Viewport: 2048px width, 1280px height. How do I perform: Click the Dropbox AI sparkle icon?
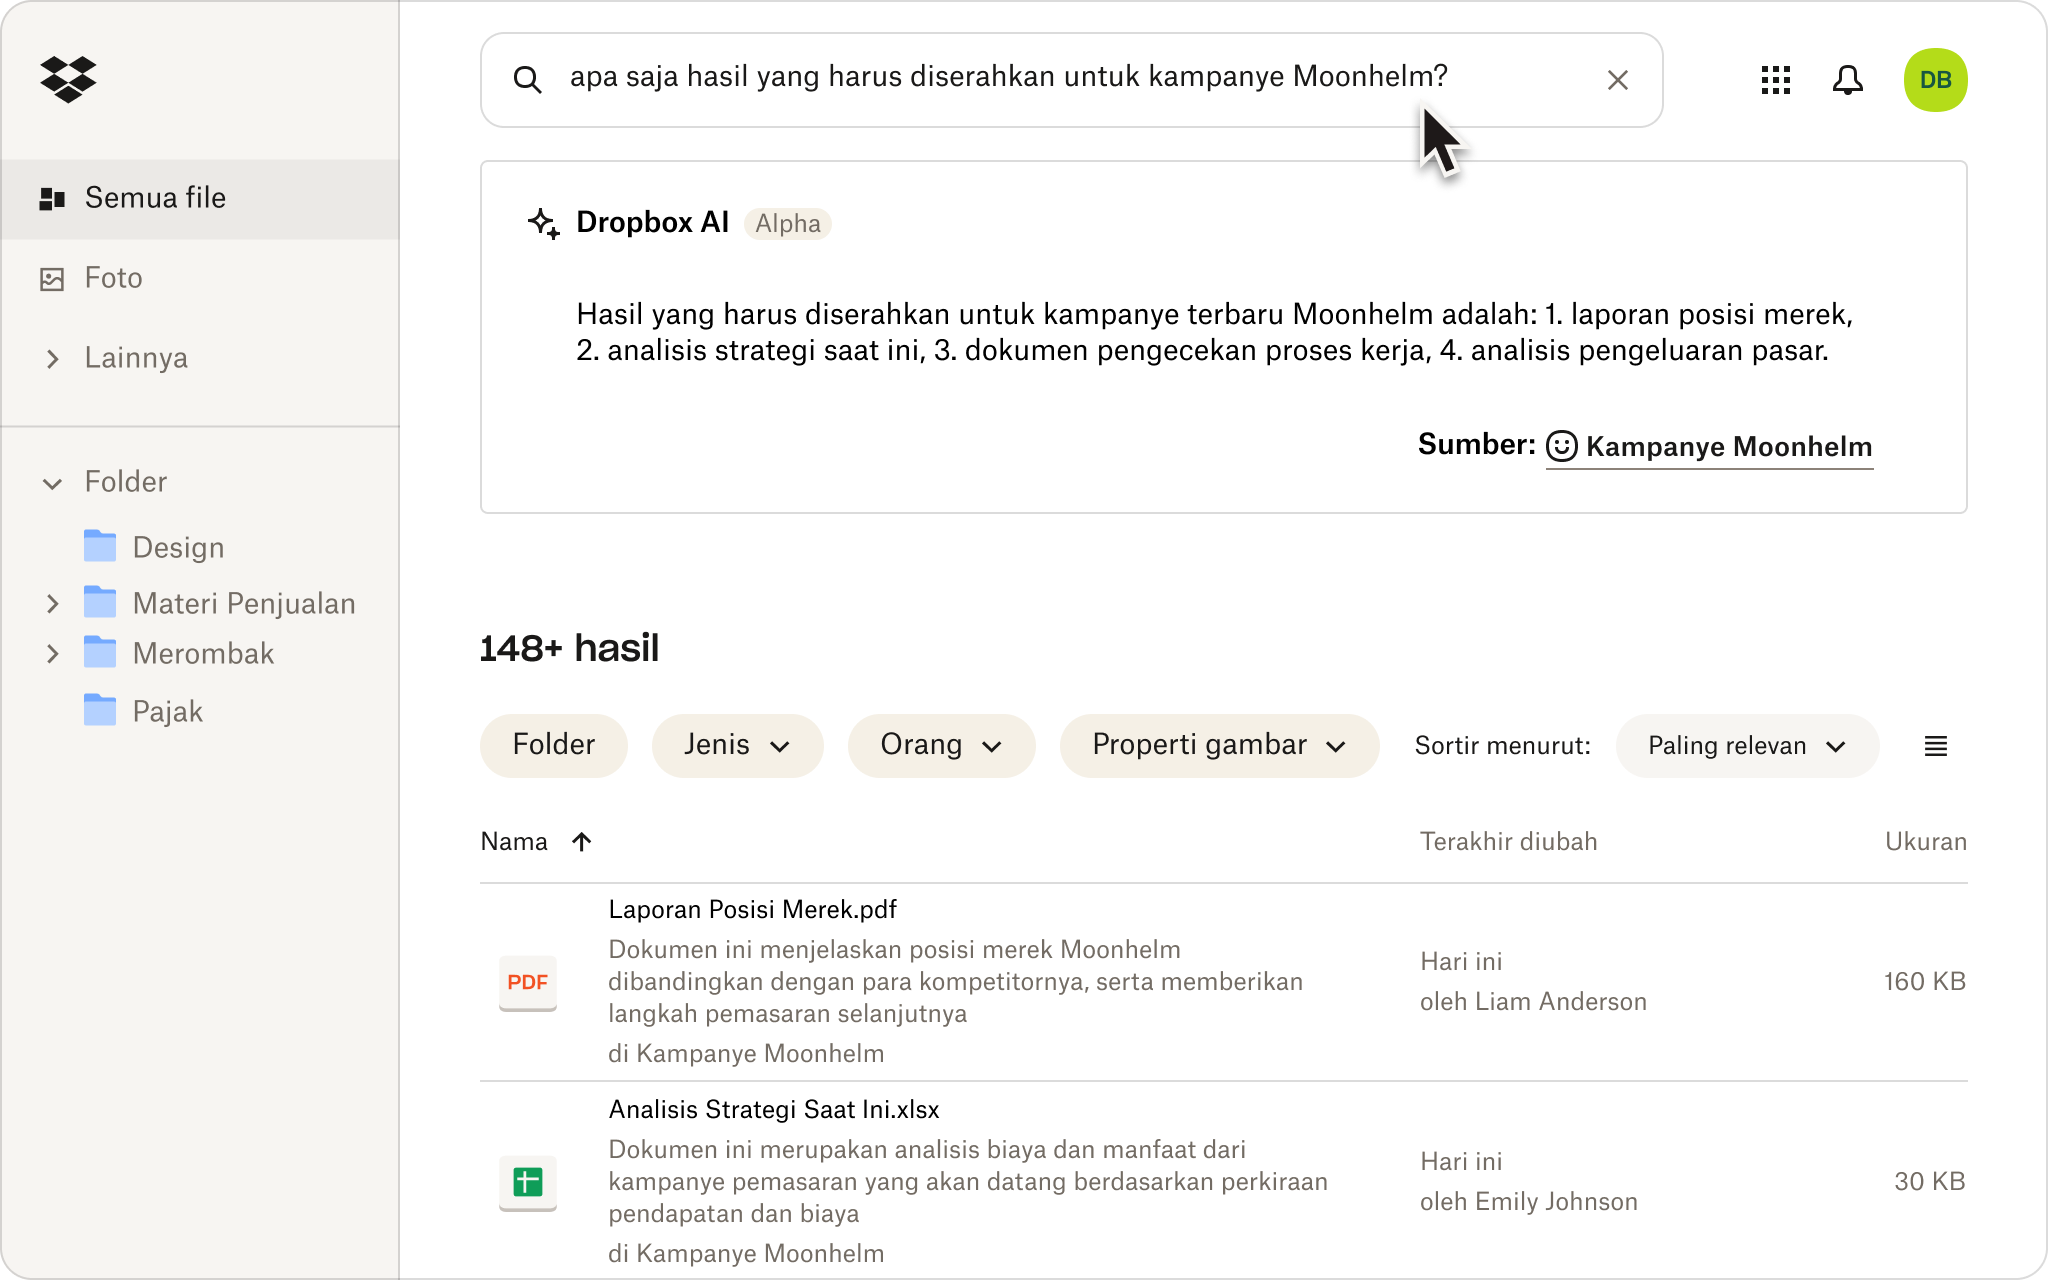(x=543, y=223)
